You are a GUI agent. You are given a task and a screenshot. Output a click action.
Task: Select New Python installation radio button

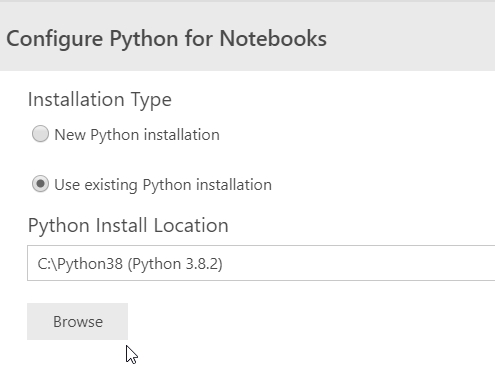point(40,134)
